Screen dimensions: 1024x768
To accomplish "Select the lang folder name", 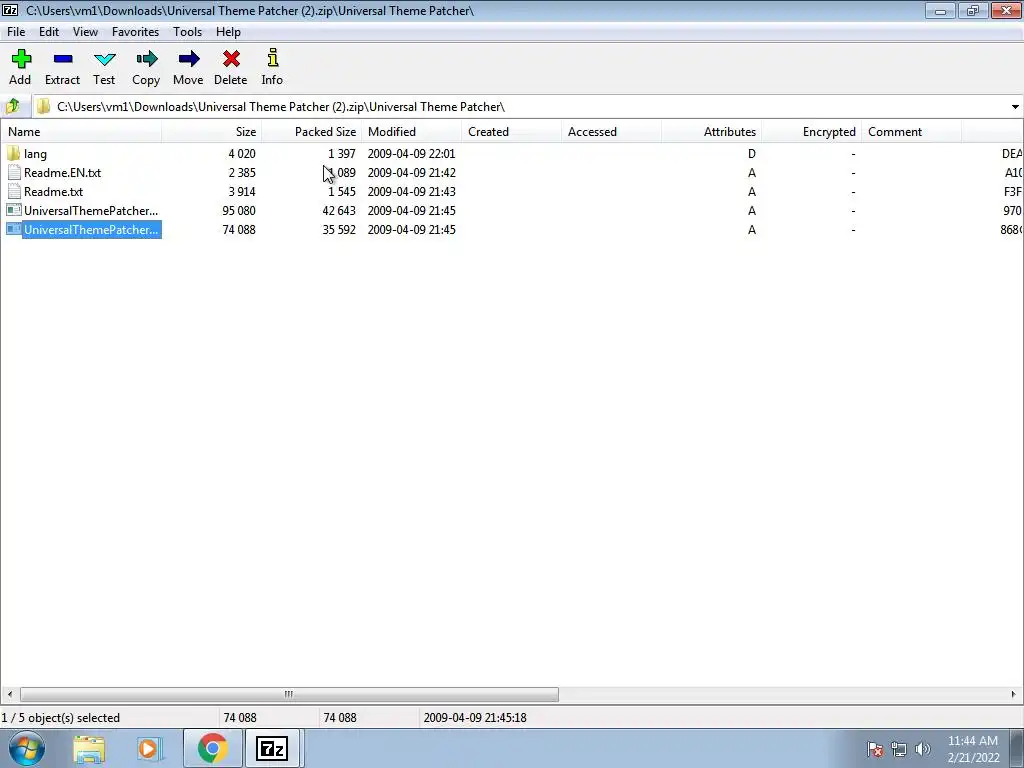I will click(35, 154).
